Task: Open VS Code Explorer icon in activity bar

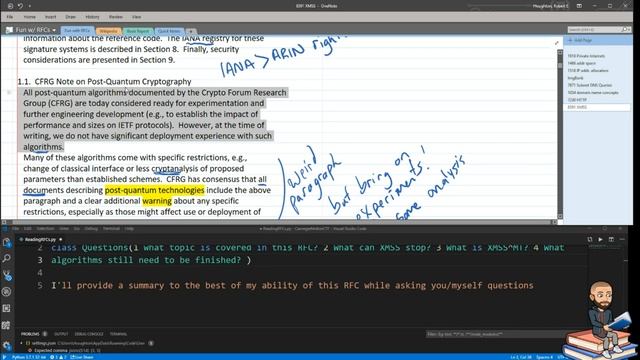Action: tap(7, 242)
